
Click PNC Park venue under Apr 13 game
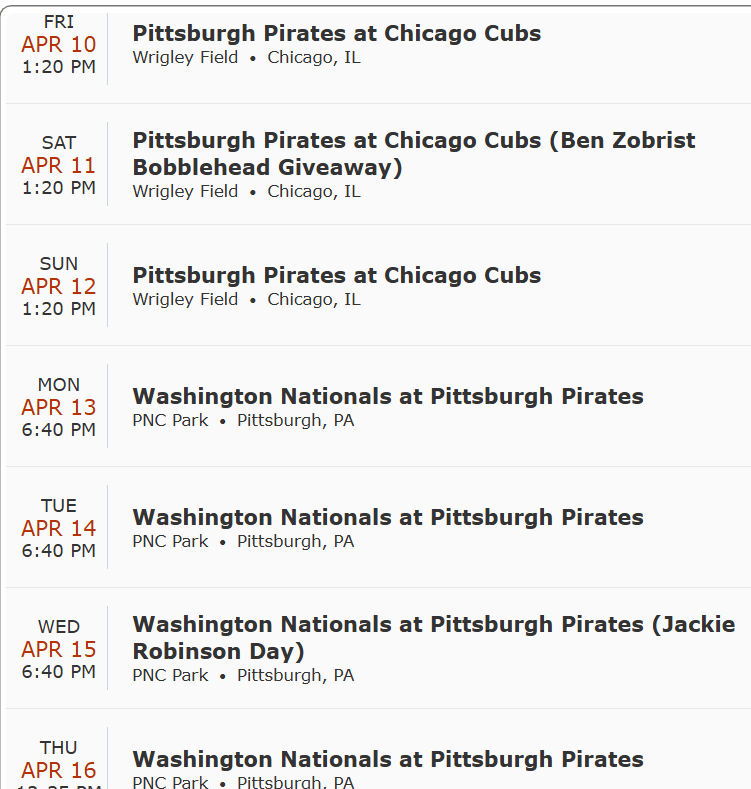170,421
